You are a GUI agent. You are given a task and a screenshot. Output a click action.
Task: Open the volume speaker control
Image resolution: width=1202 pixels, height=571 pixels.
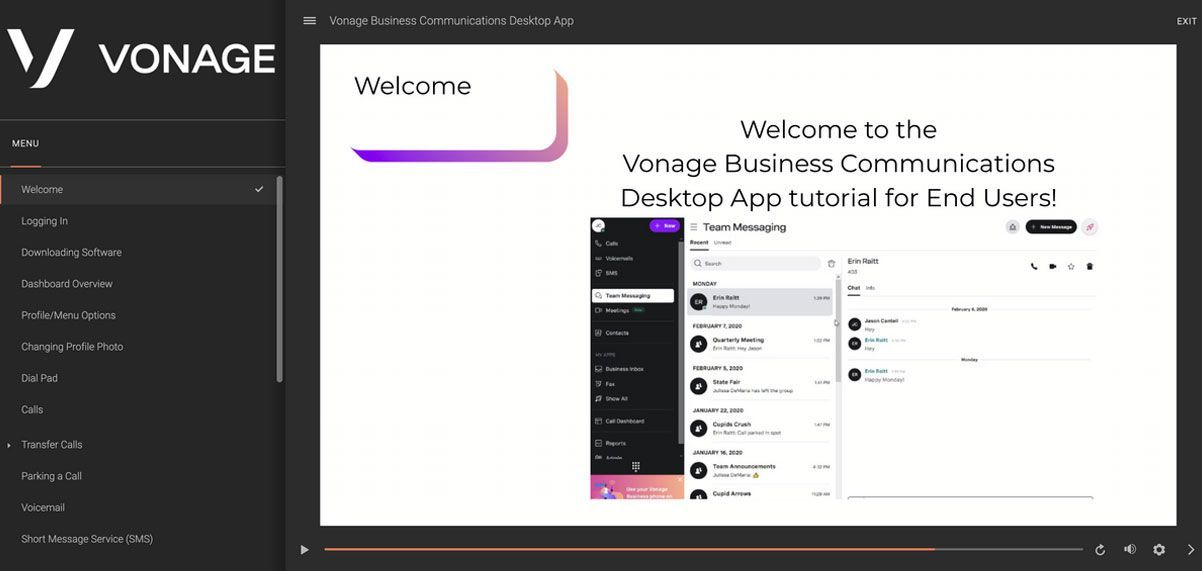1130,549
